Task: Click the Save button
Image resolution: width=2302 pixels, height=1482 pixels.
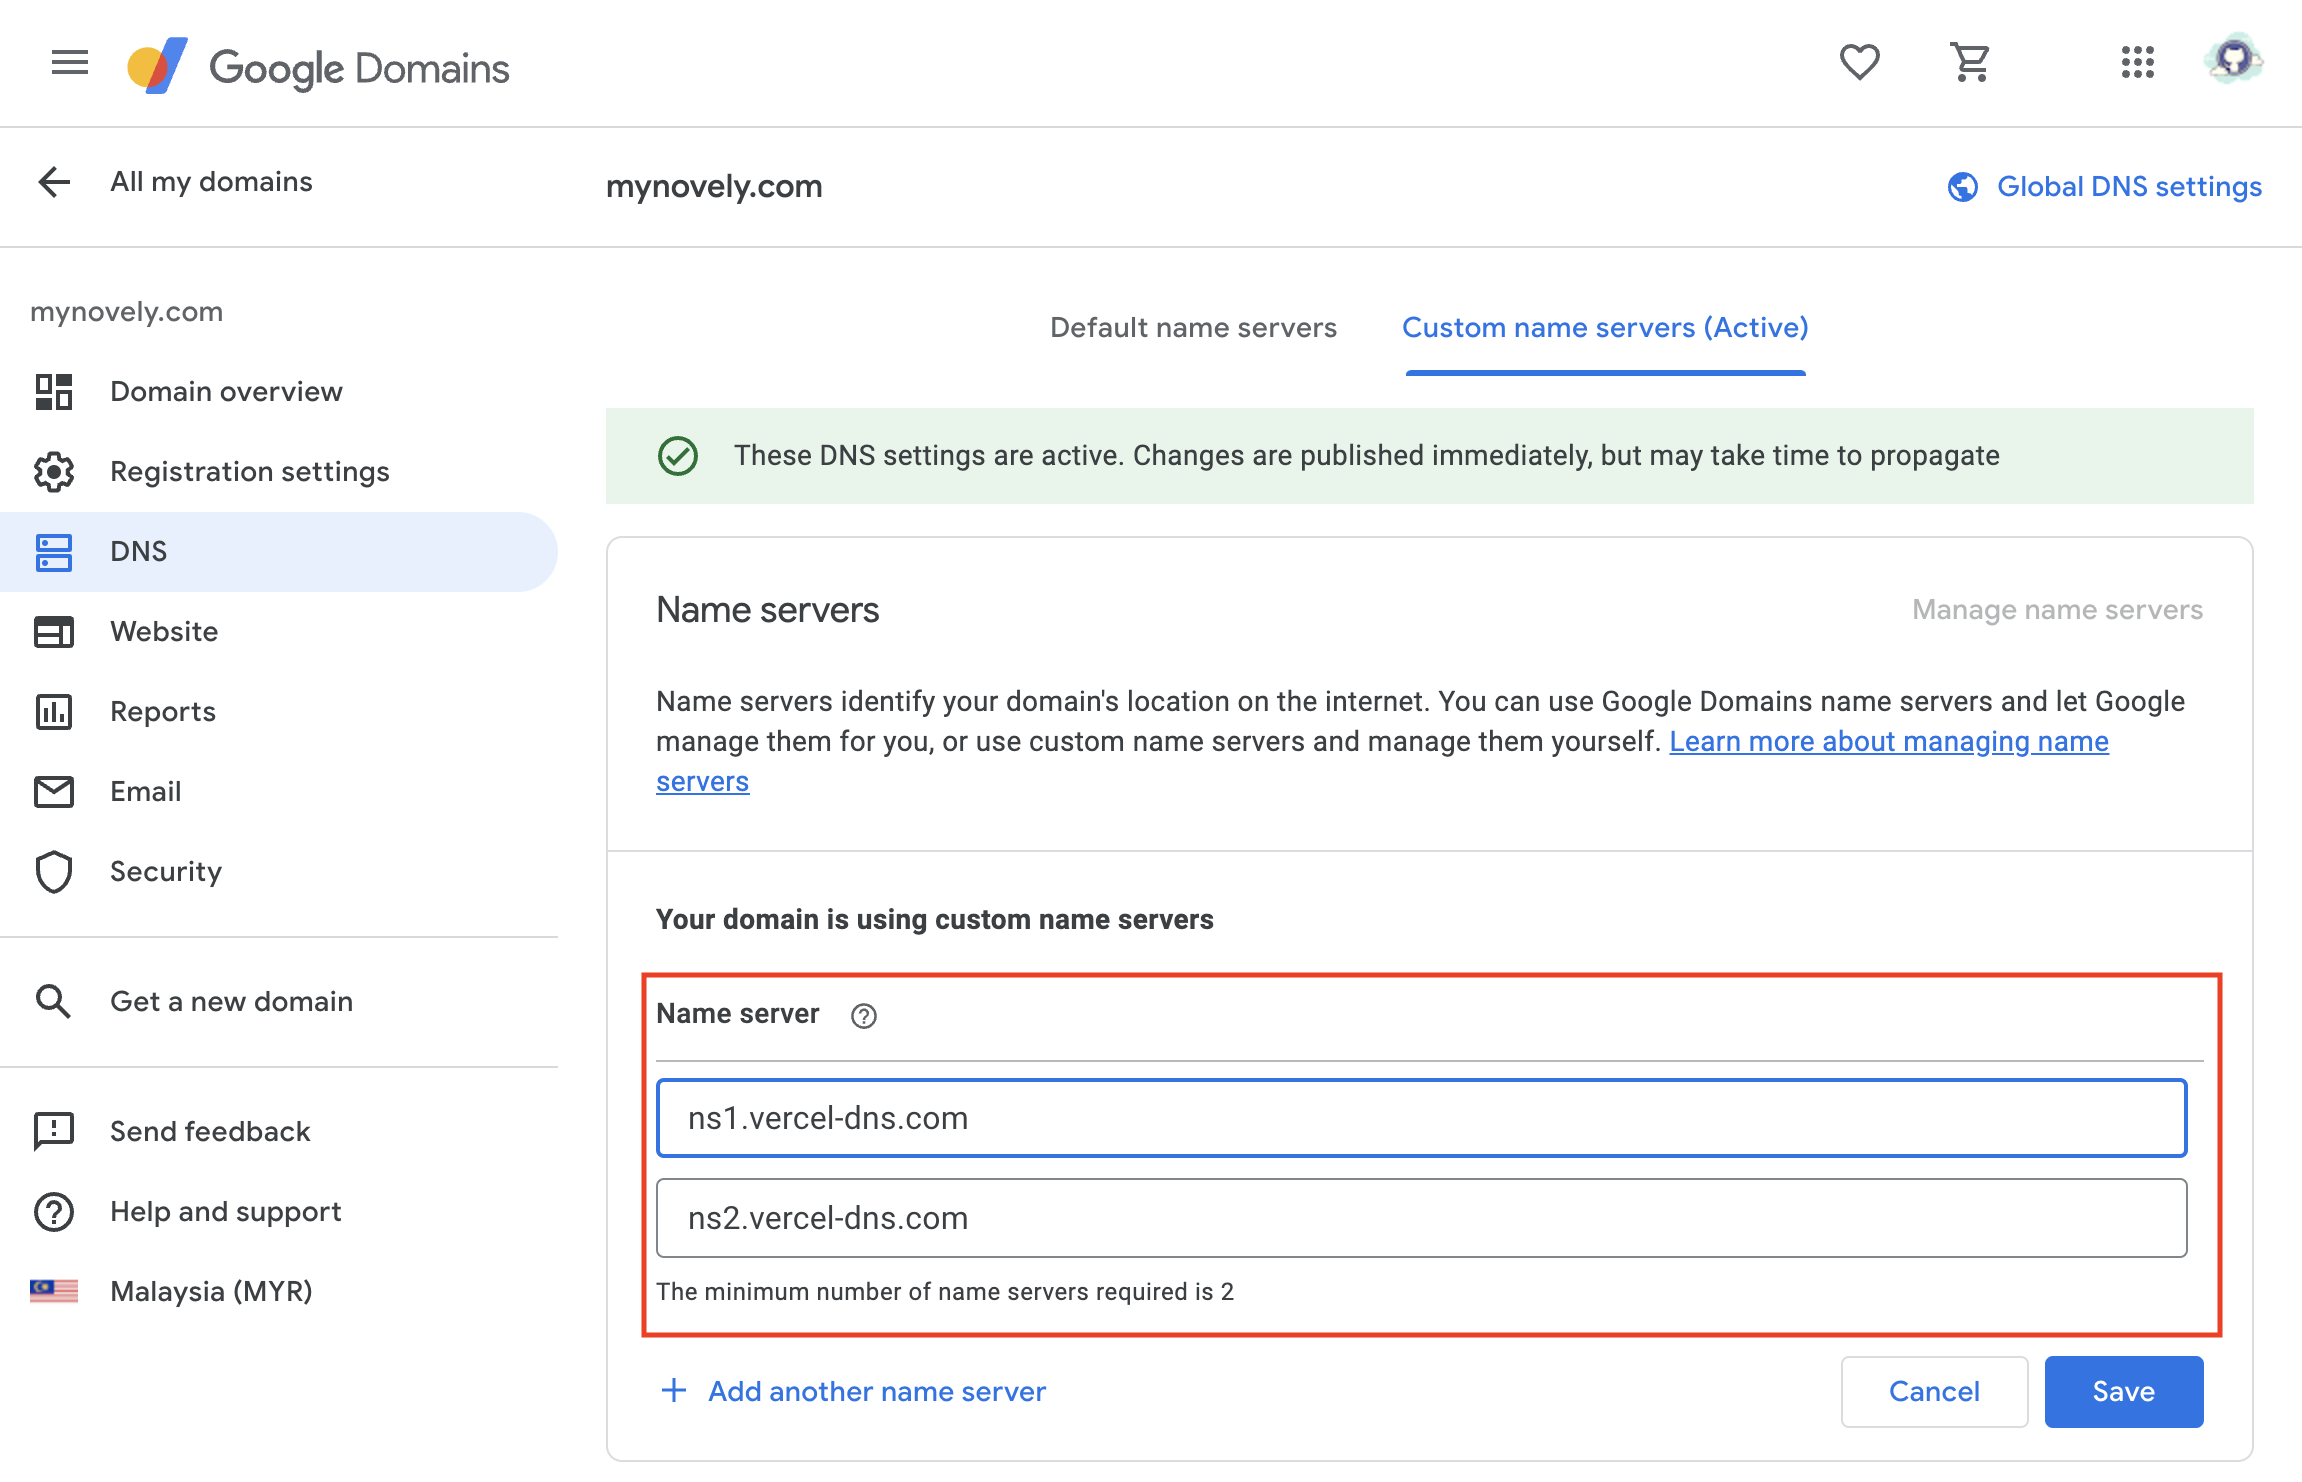Action: pos(2122,1391)
